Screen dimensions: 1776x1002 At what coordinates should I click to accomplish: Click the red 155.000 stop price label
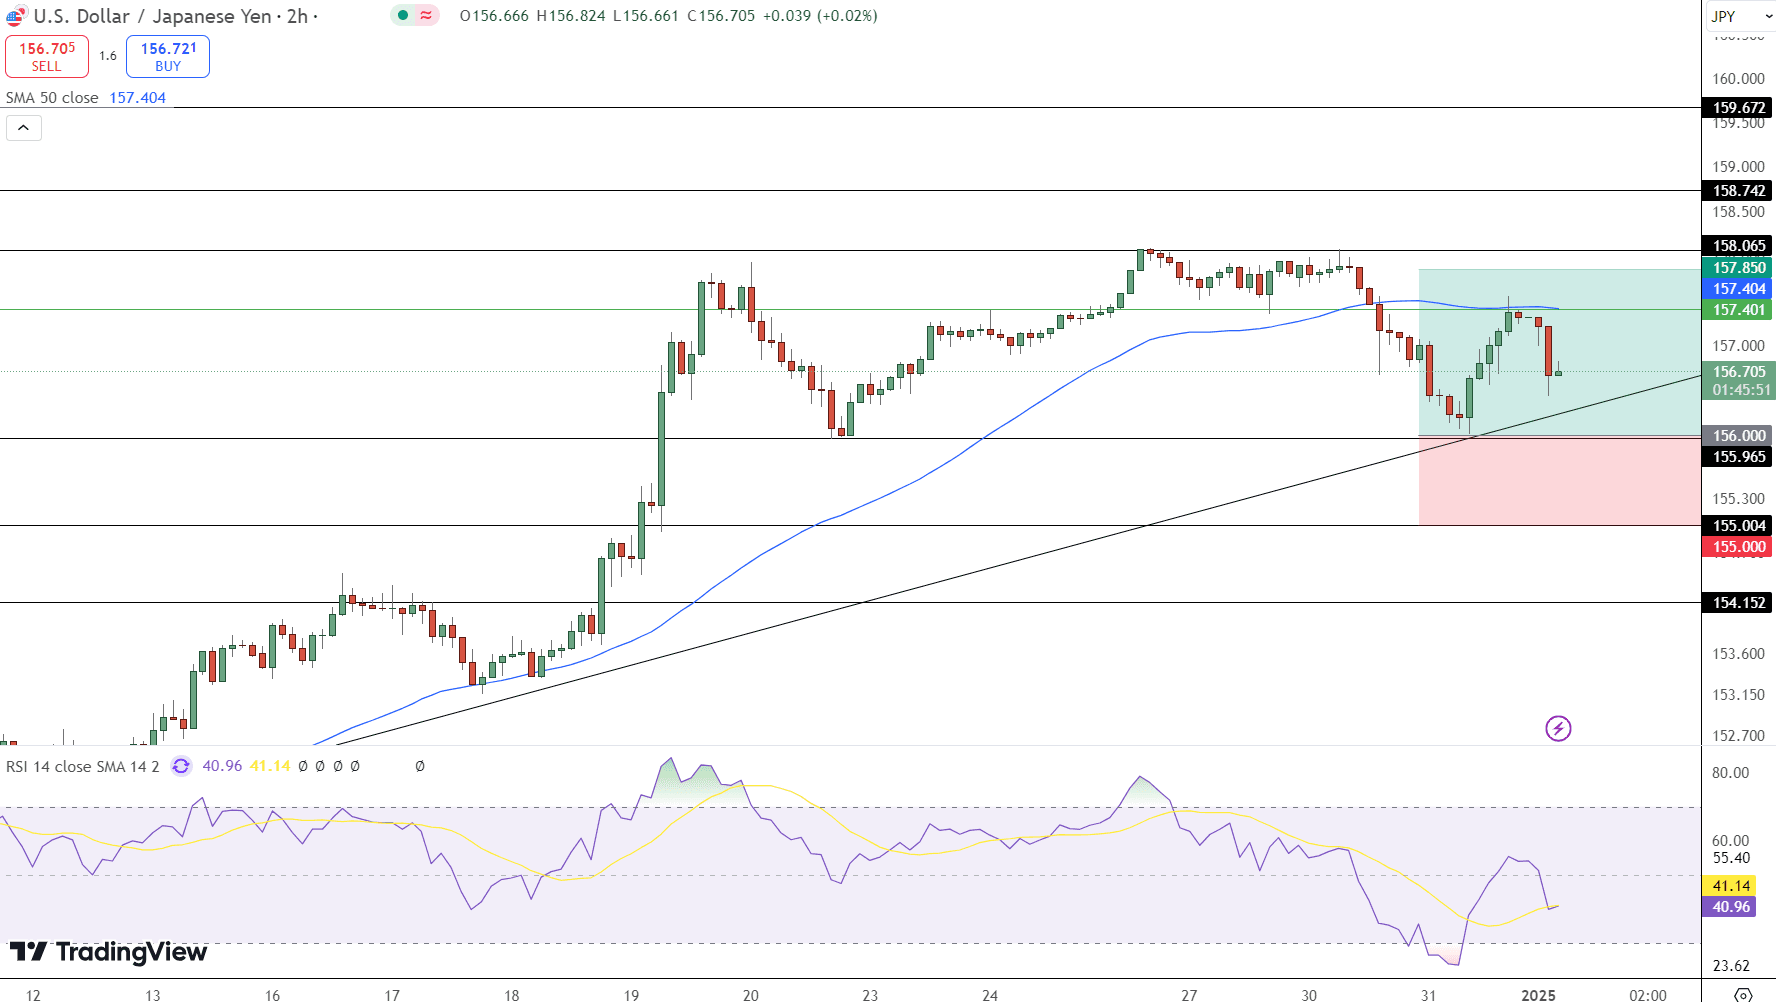pos(1738,547)
